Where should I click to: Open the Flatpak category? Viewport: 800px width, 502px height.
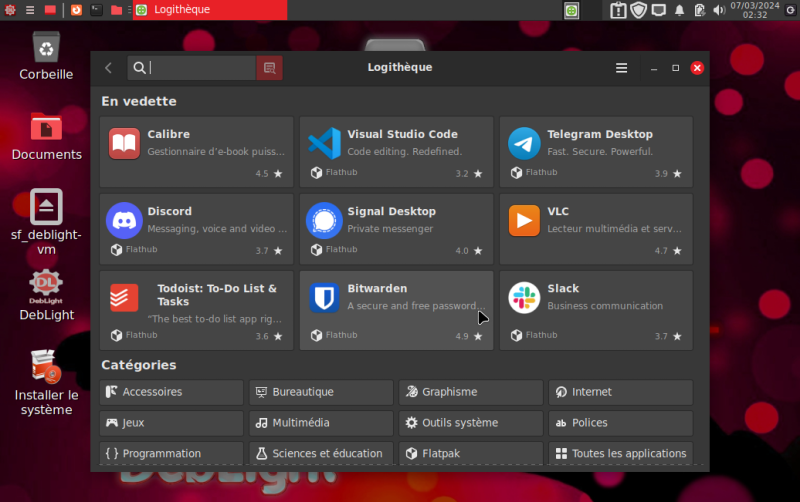[x=471, y=453]
